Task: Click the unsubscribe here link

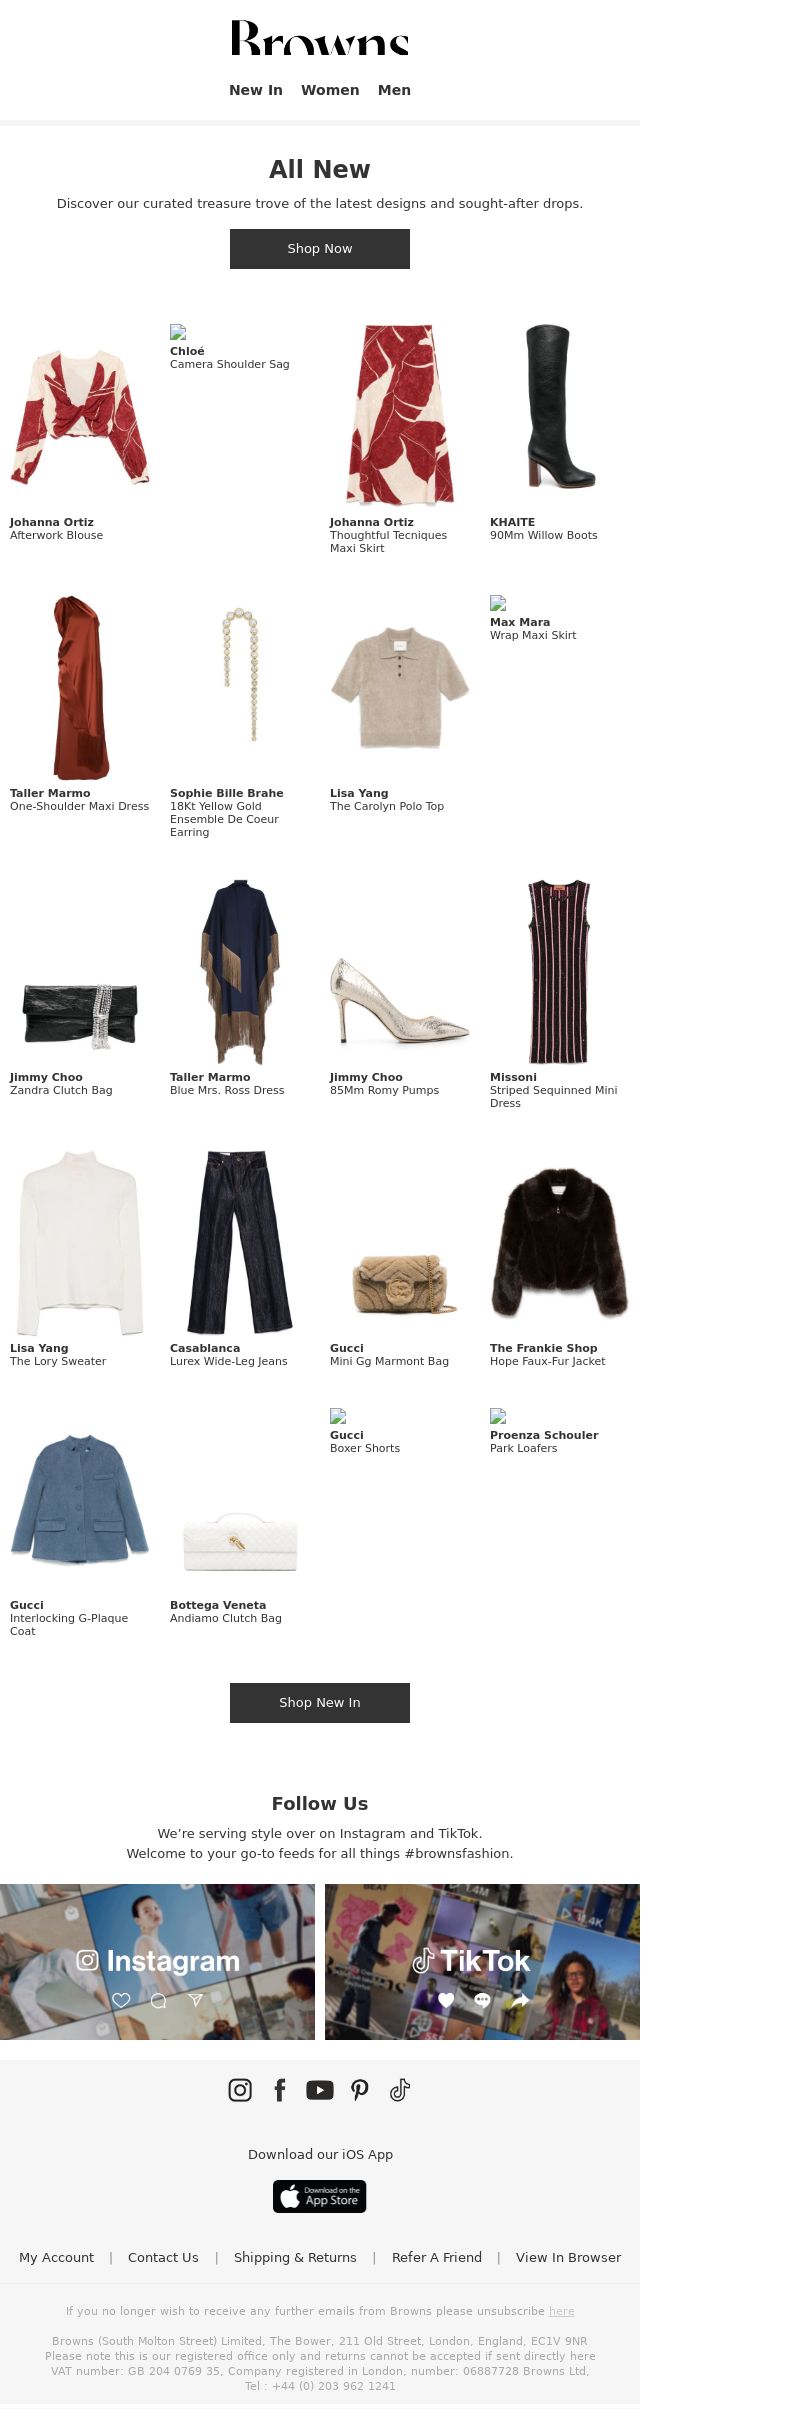Action: coord(561,2311)
